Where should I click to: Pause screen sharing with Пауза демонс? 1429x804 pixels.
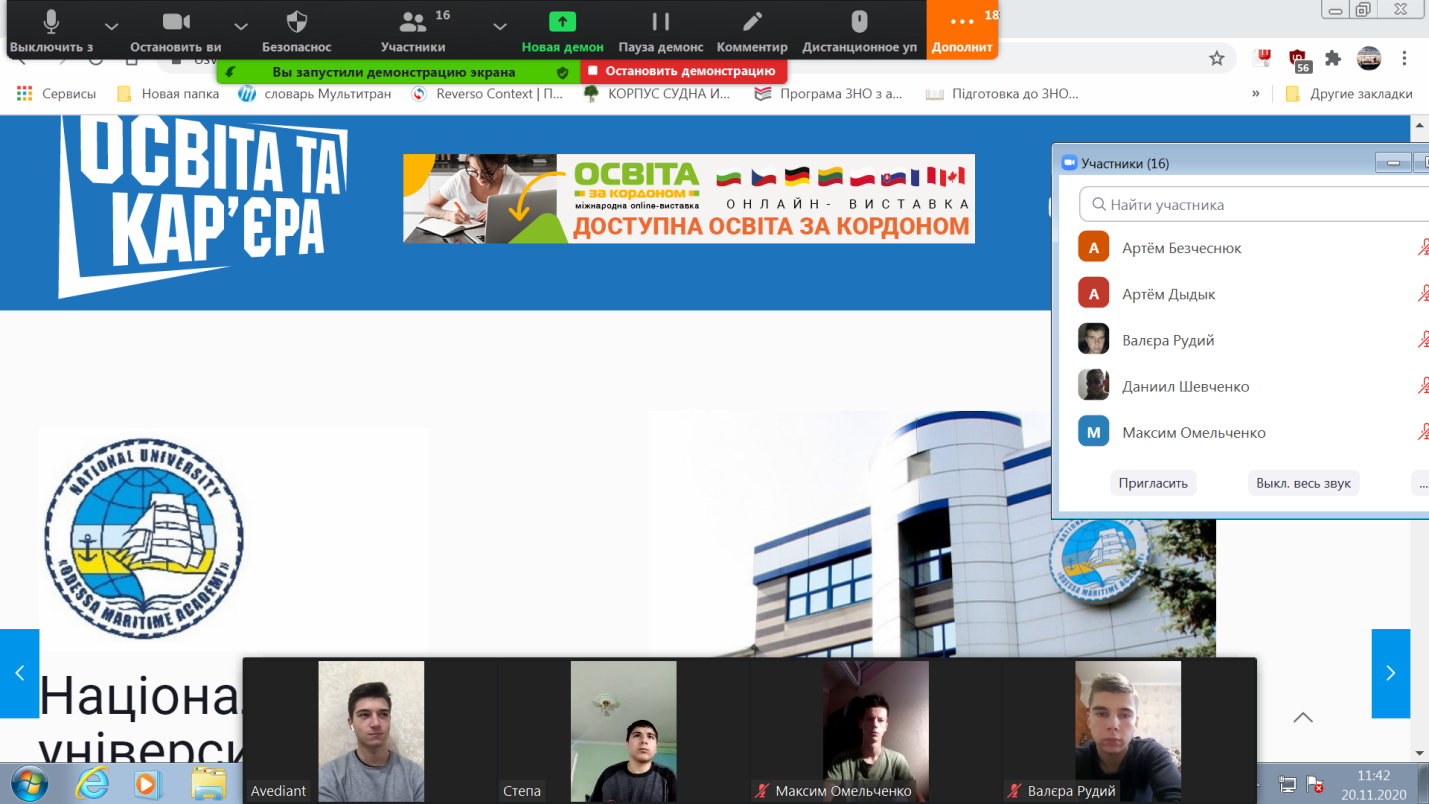coord(661,29)
